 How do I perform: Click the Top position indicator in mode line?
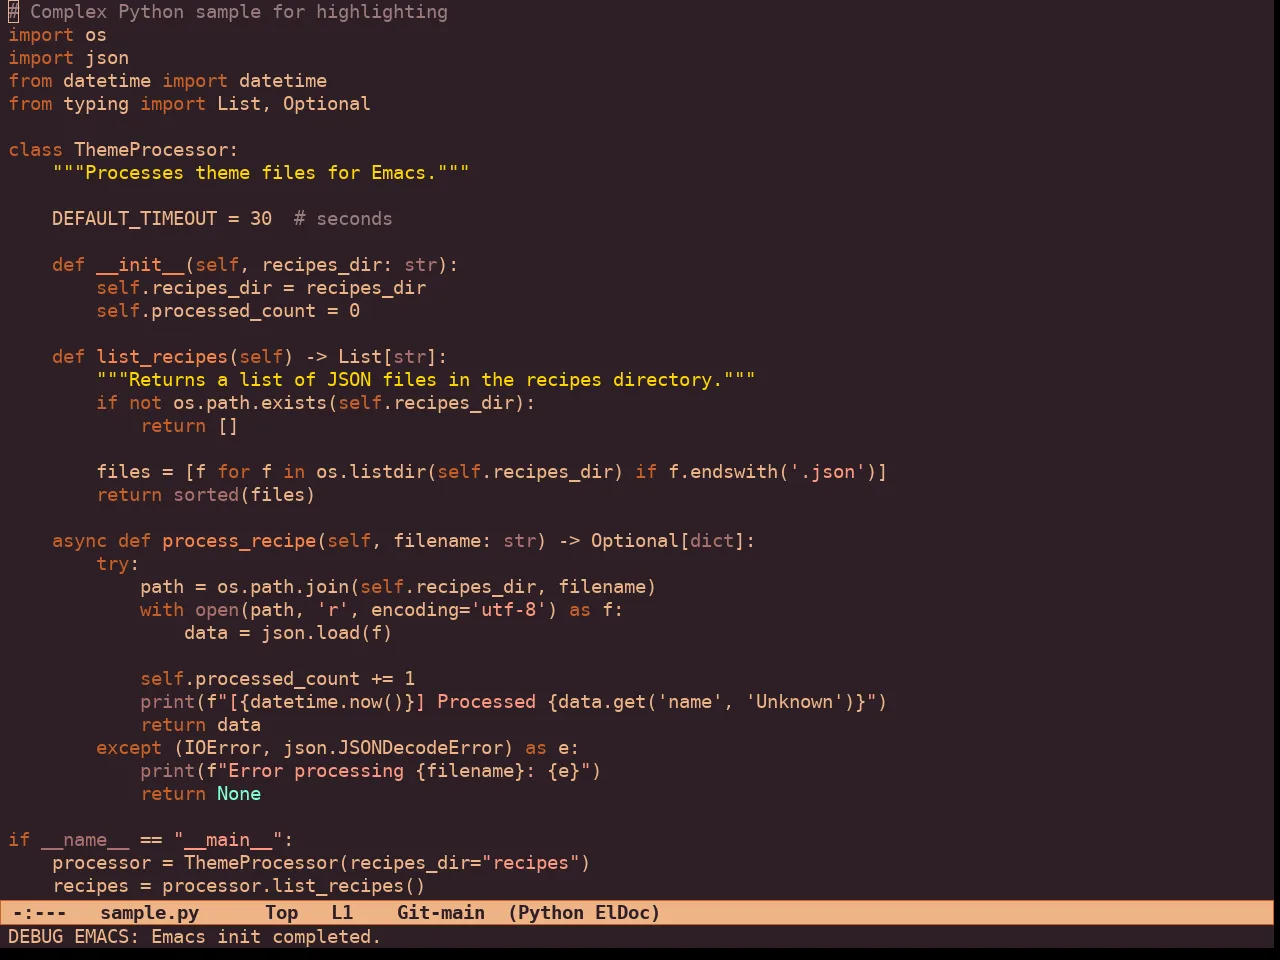pyautogui.click(x=281, y=913)
